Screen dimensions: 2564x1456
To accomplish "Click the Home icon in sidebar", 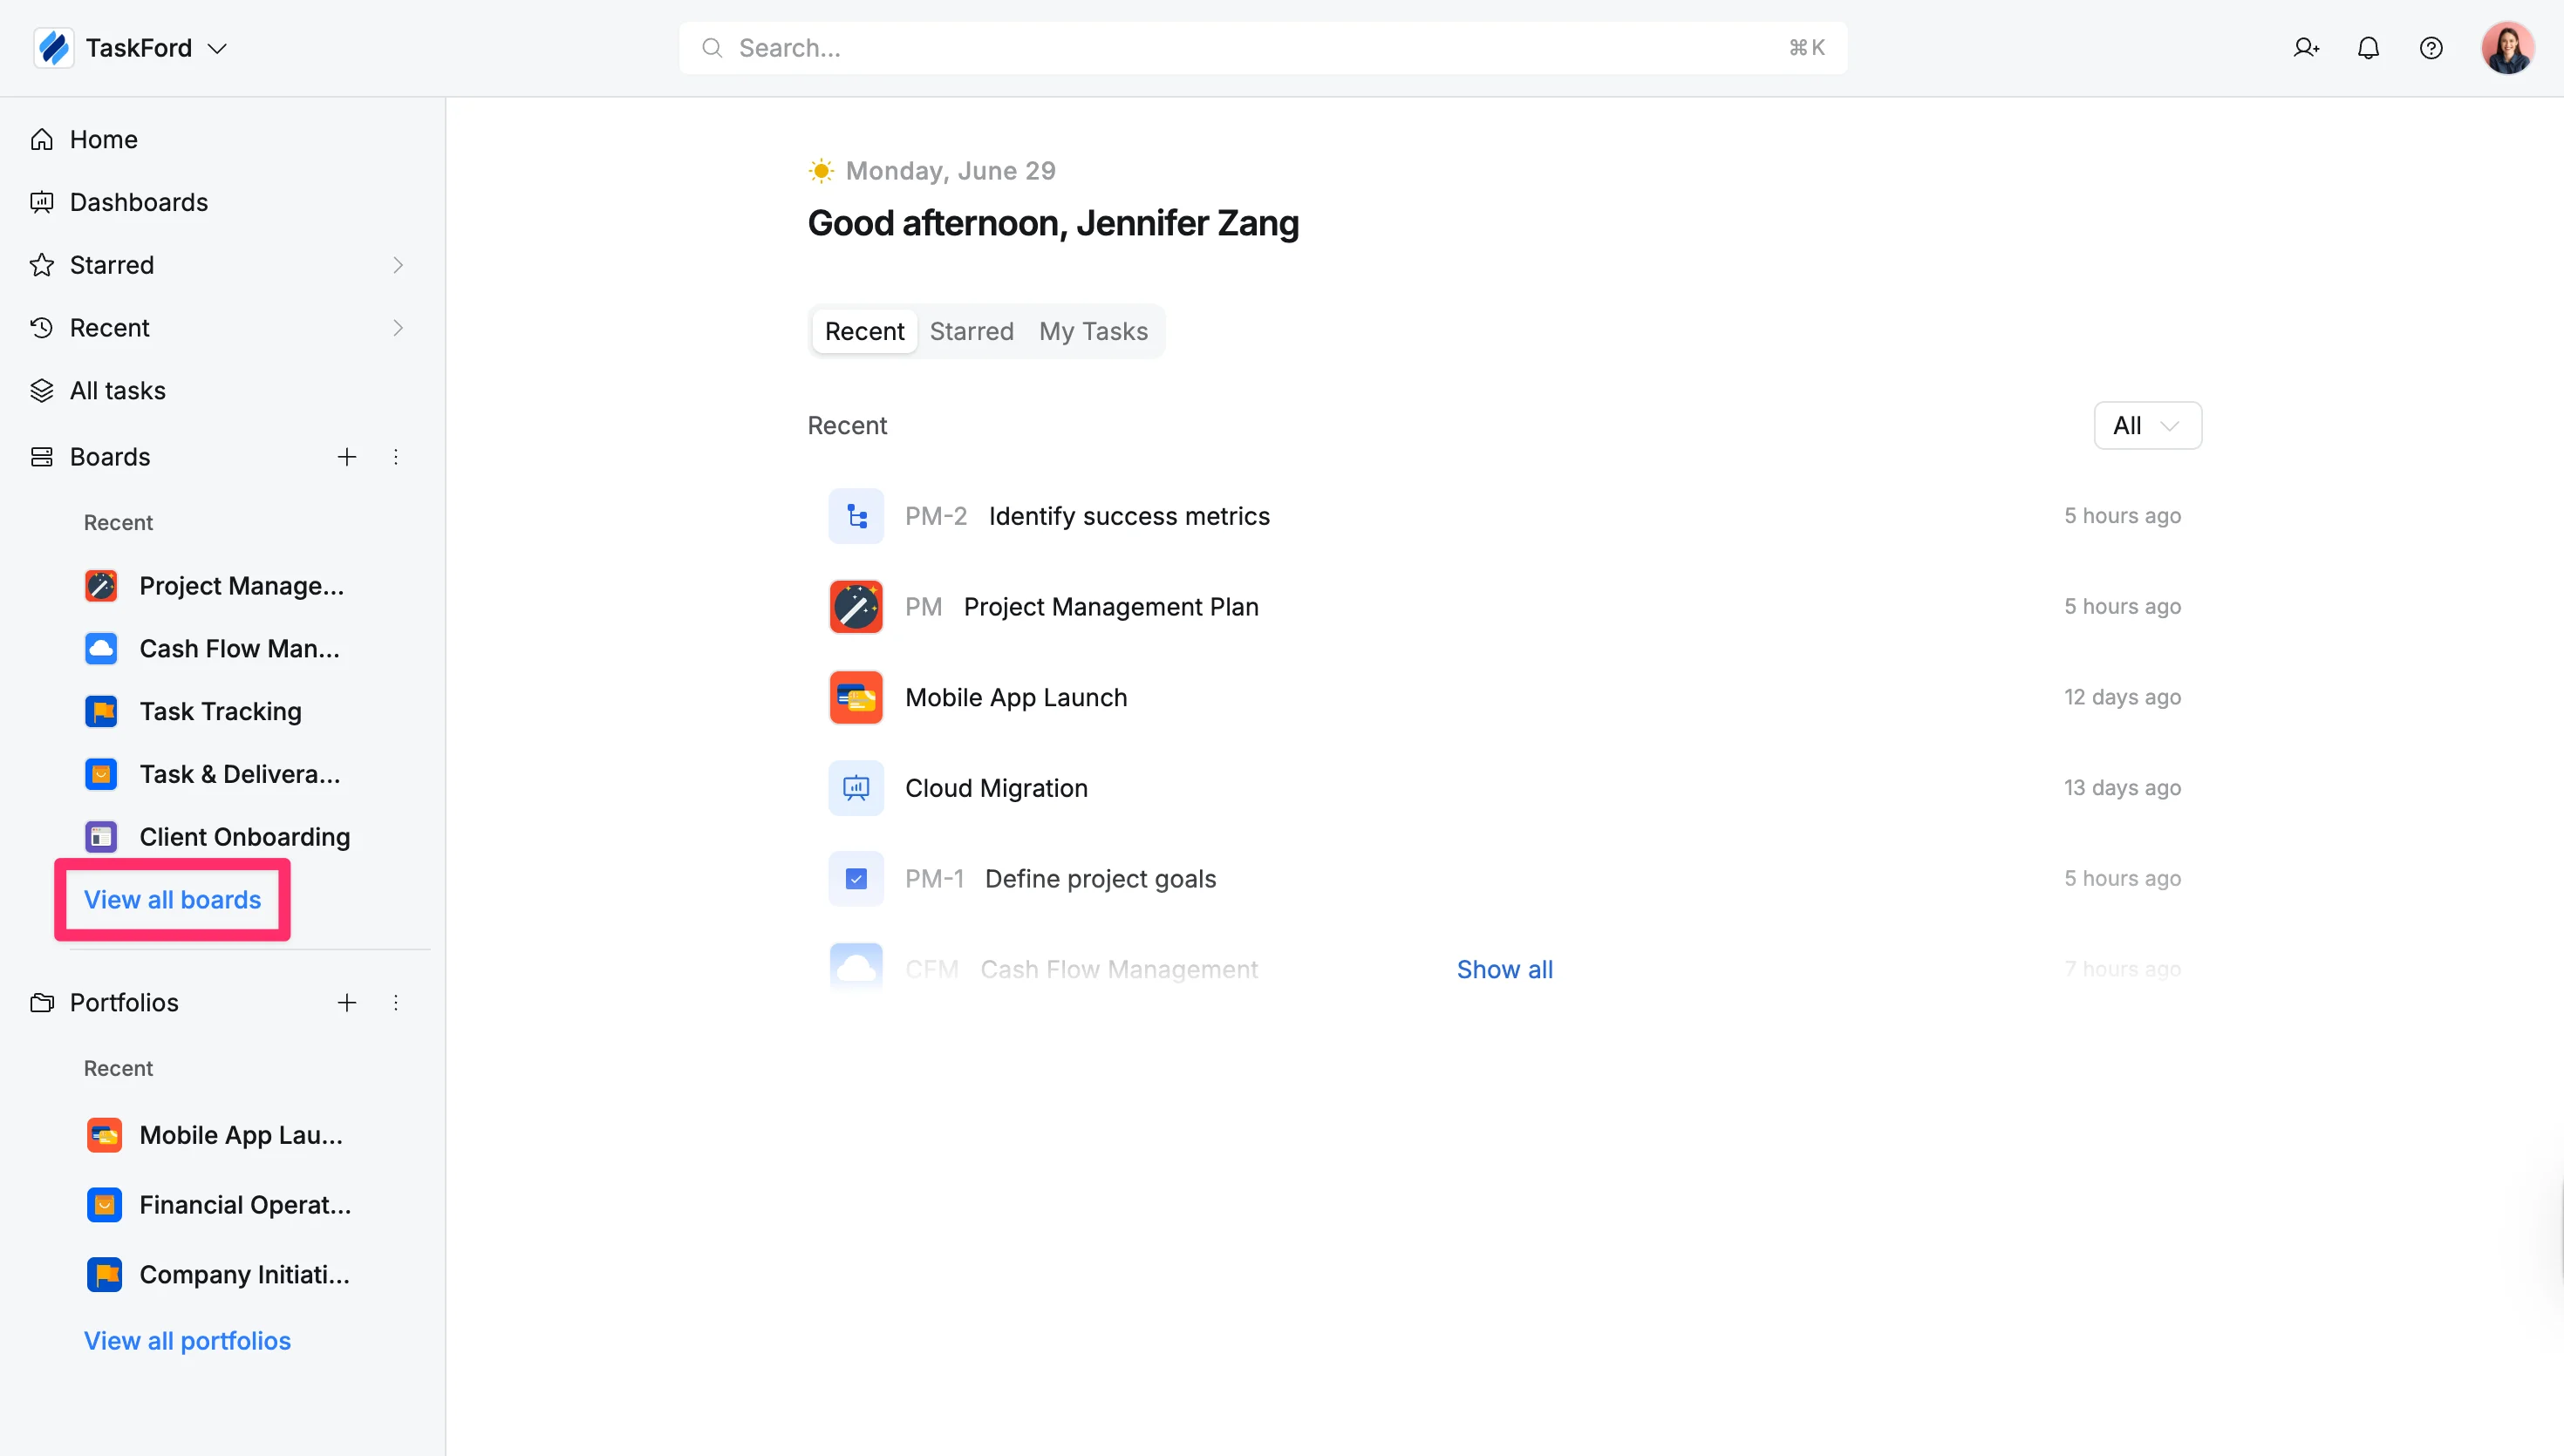I will [x=42, y=139].
